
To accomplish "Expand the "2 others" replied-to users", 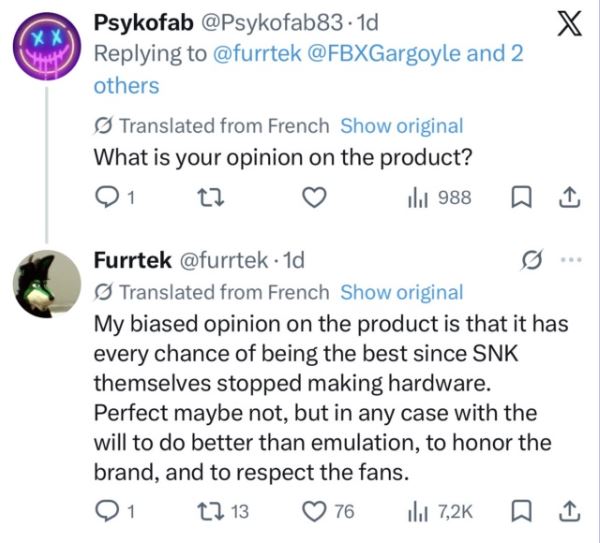I will 125,85.
